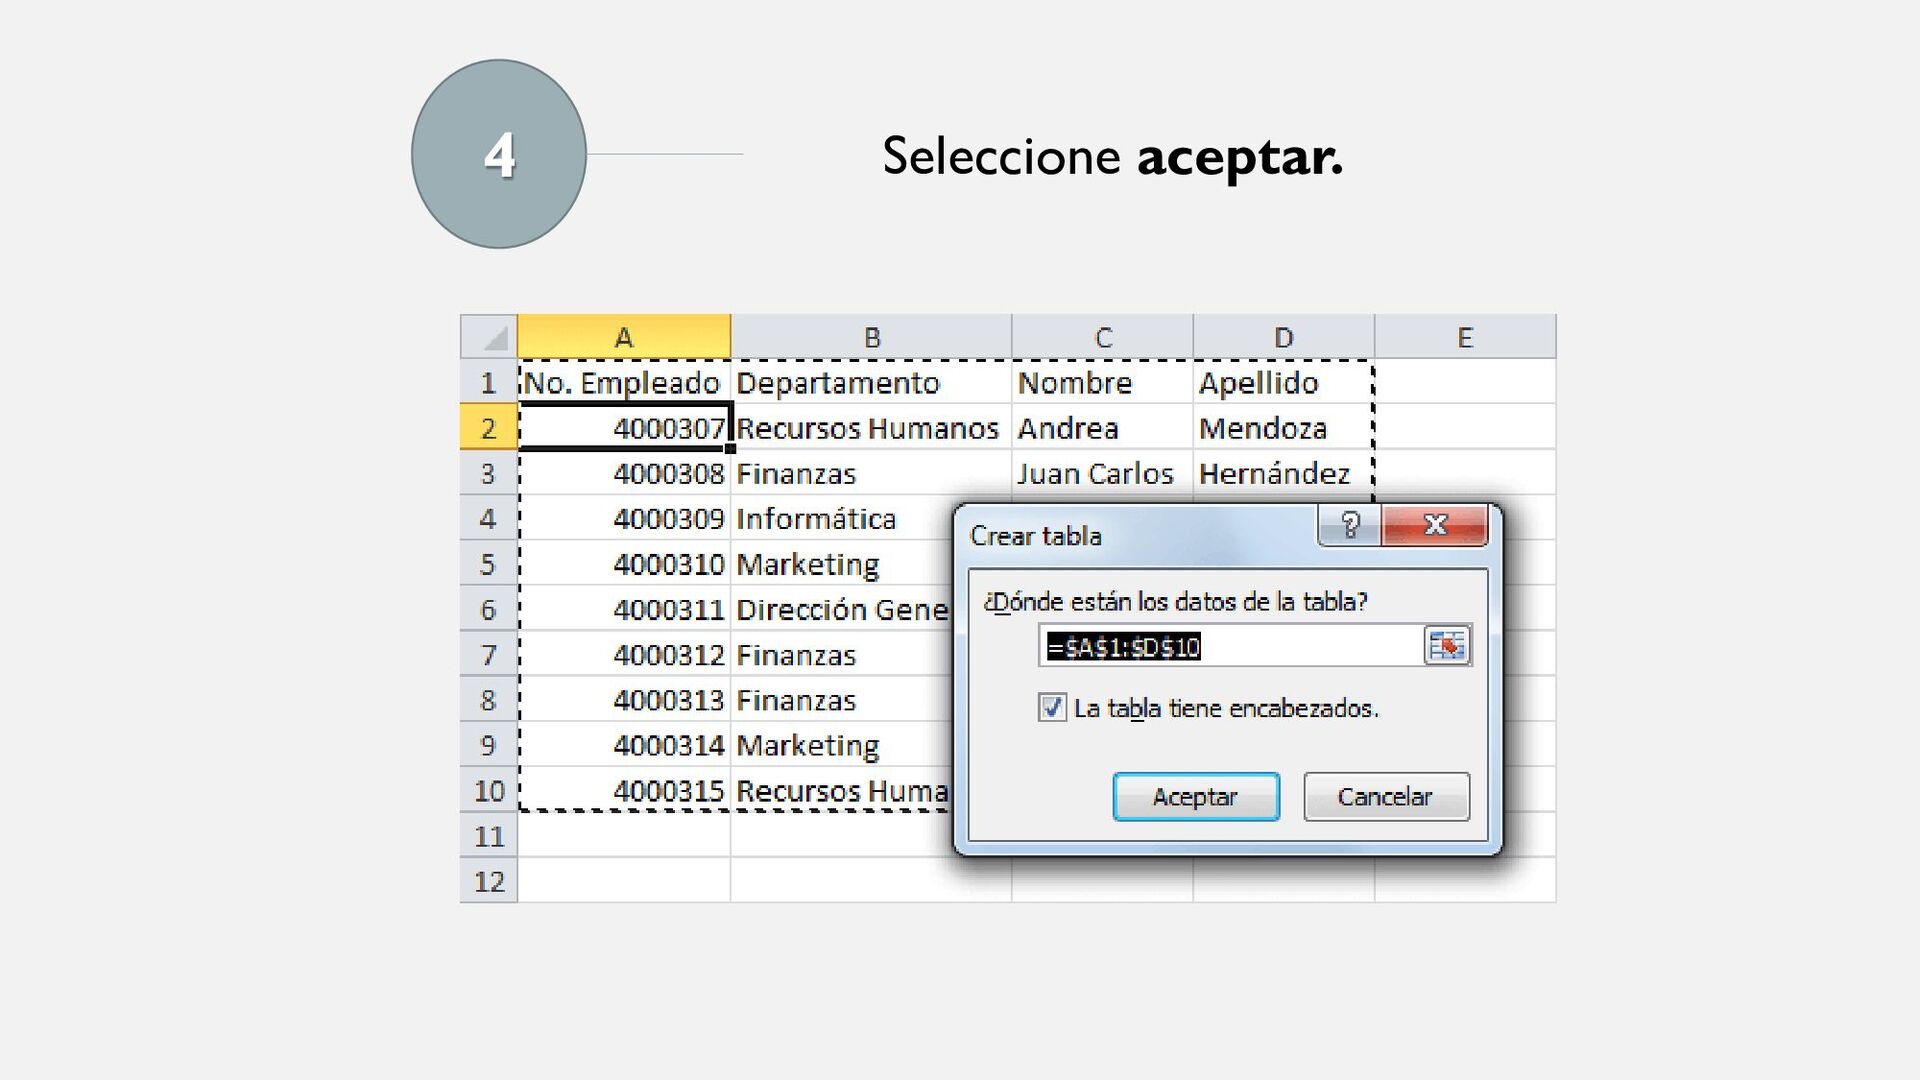Click cell with Juan Carlos
This screenshot has width=1920, height=1080.
coord(1100,473)
